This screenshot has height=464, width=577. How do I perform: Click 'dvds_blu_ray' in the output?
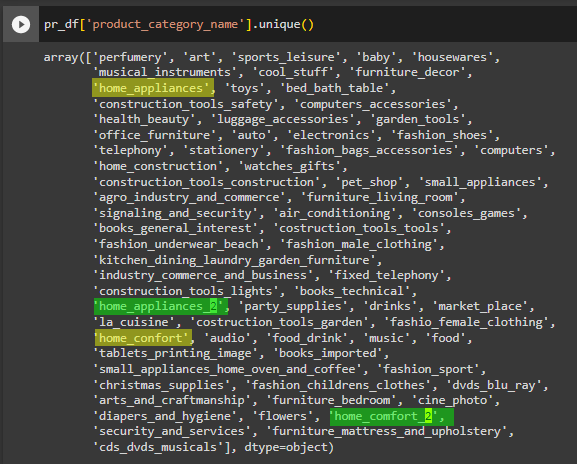pyautogui.click(x=494, y=386)
